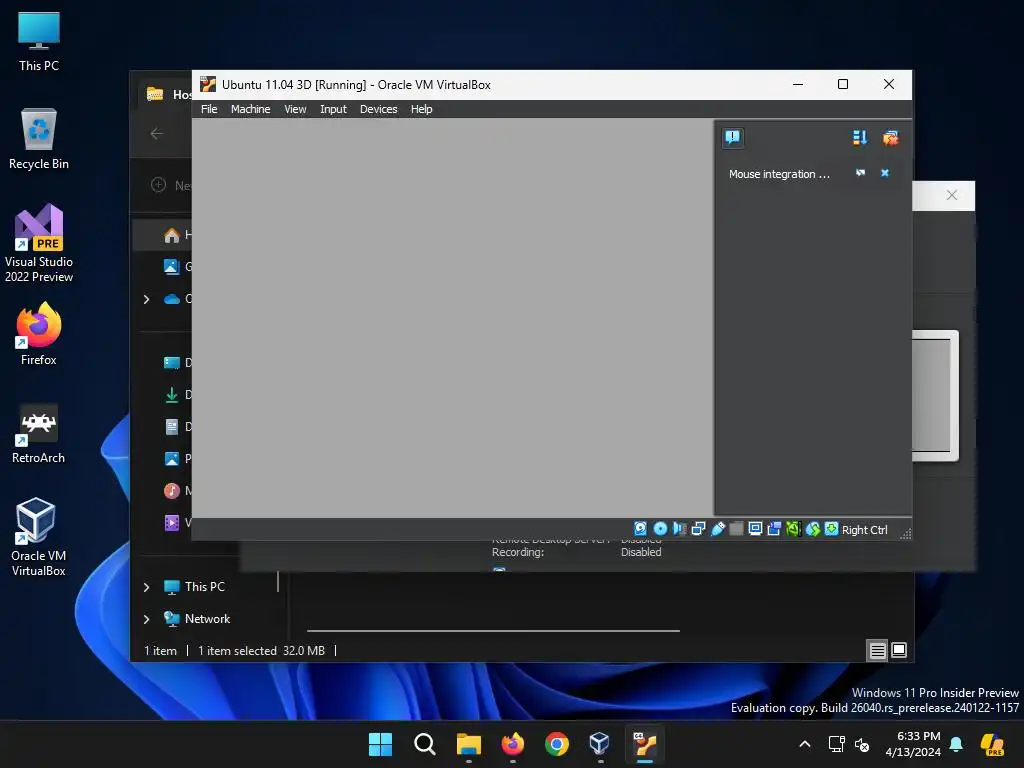Select the RetroArch desktop shortcut
This screenshot has height=768, width=1024.
point(39,434)
